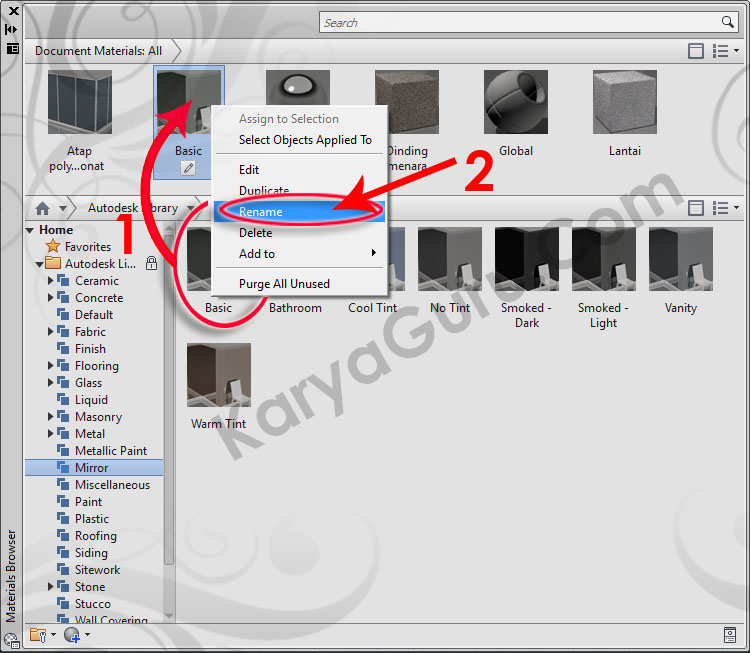This screenshot has height=653, width=750.
Task: Click the search magnifier icon
Action: [728, 22]
